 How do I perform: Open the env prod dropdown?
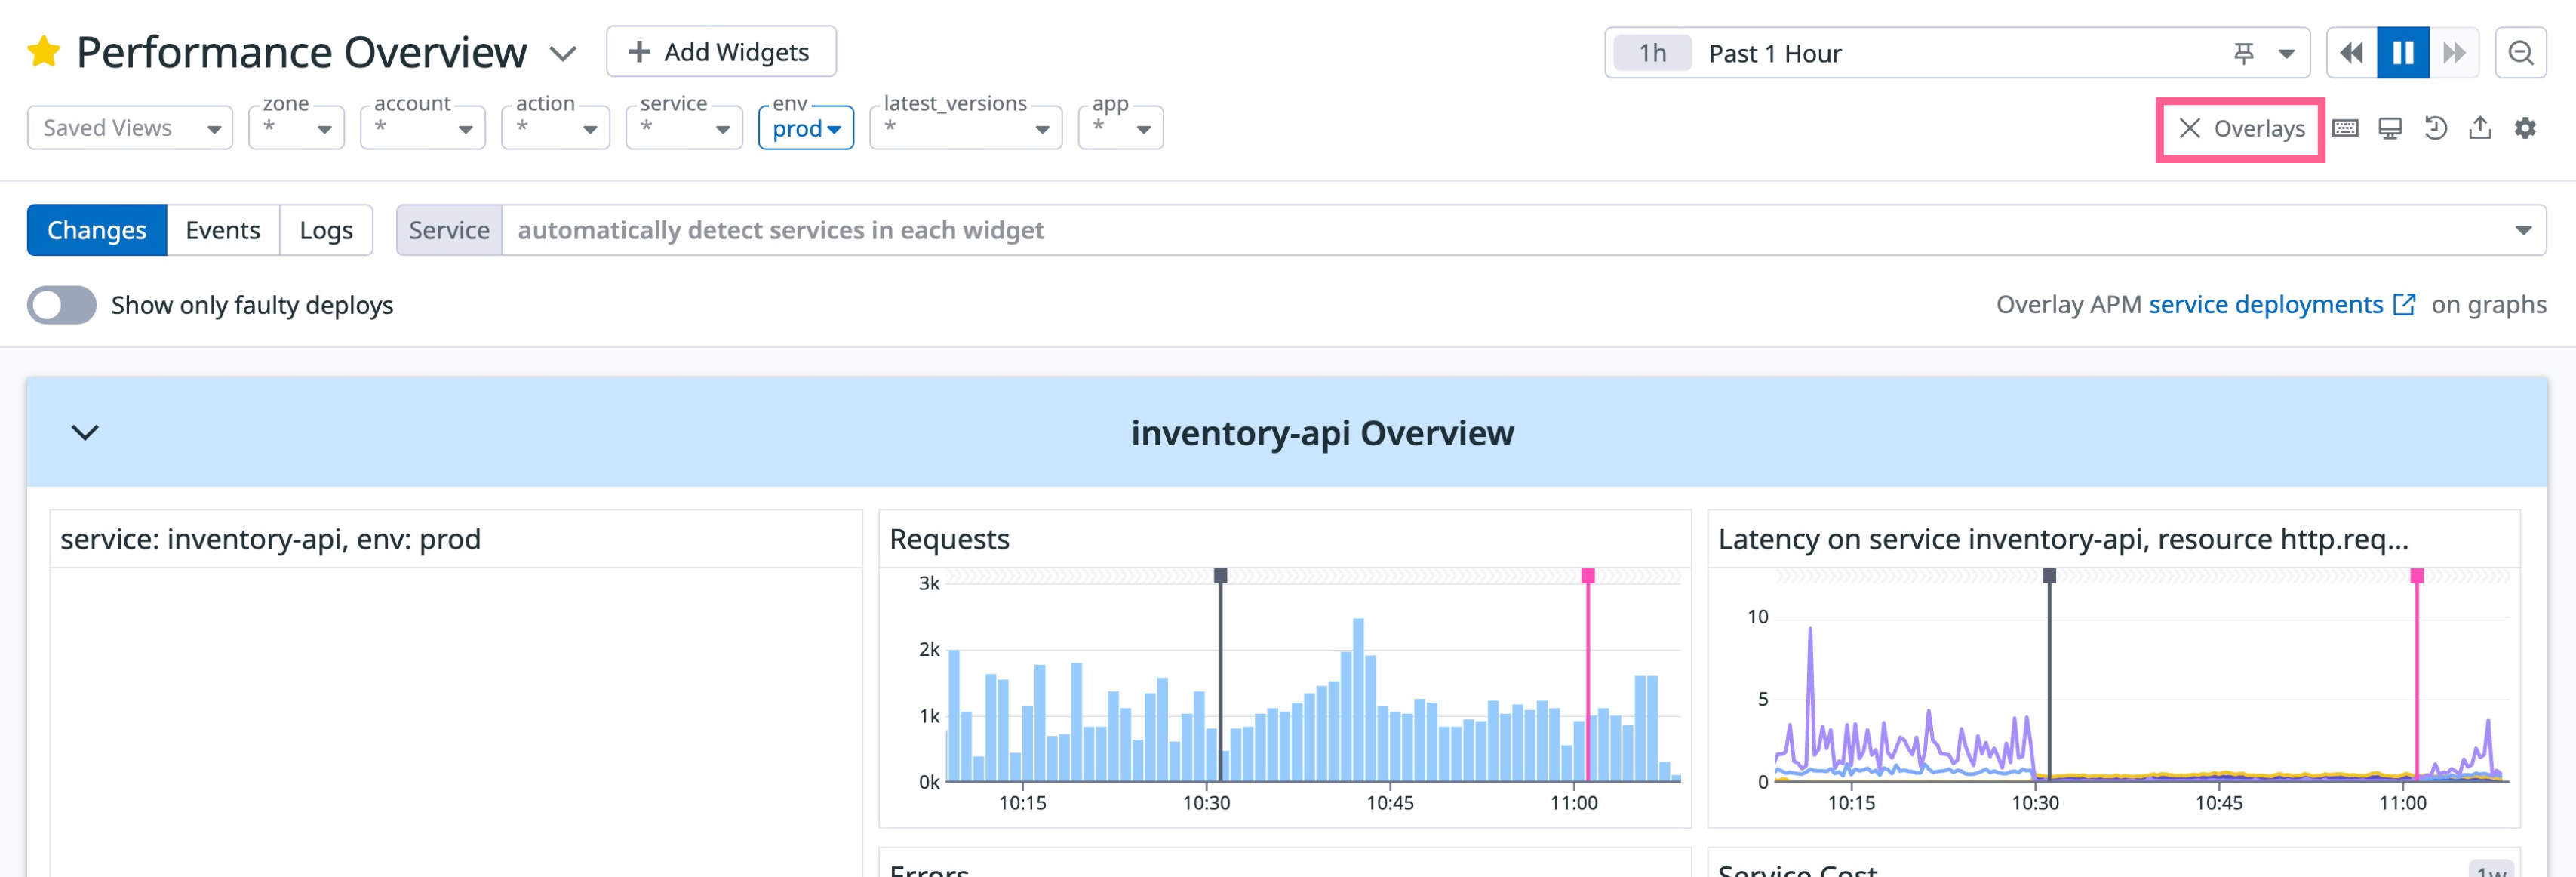(806, 128)
